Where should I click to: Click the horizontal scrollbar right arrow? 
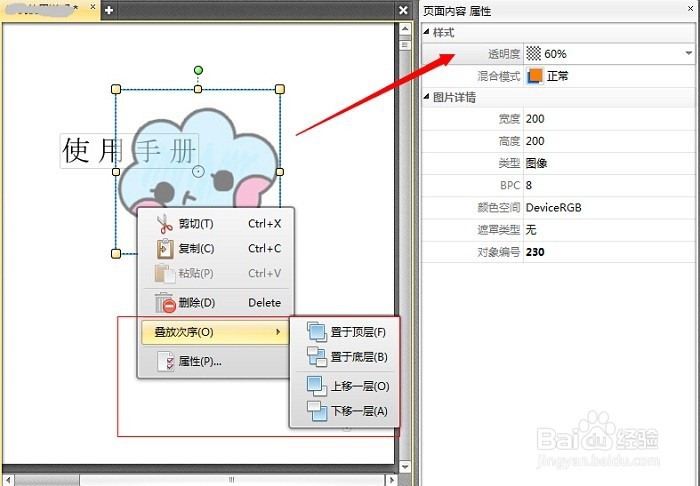[391, 480]
